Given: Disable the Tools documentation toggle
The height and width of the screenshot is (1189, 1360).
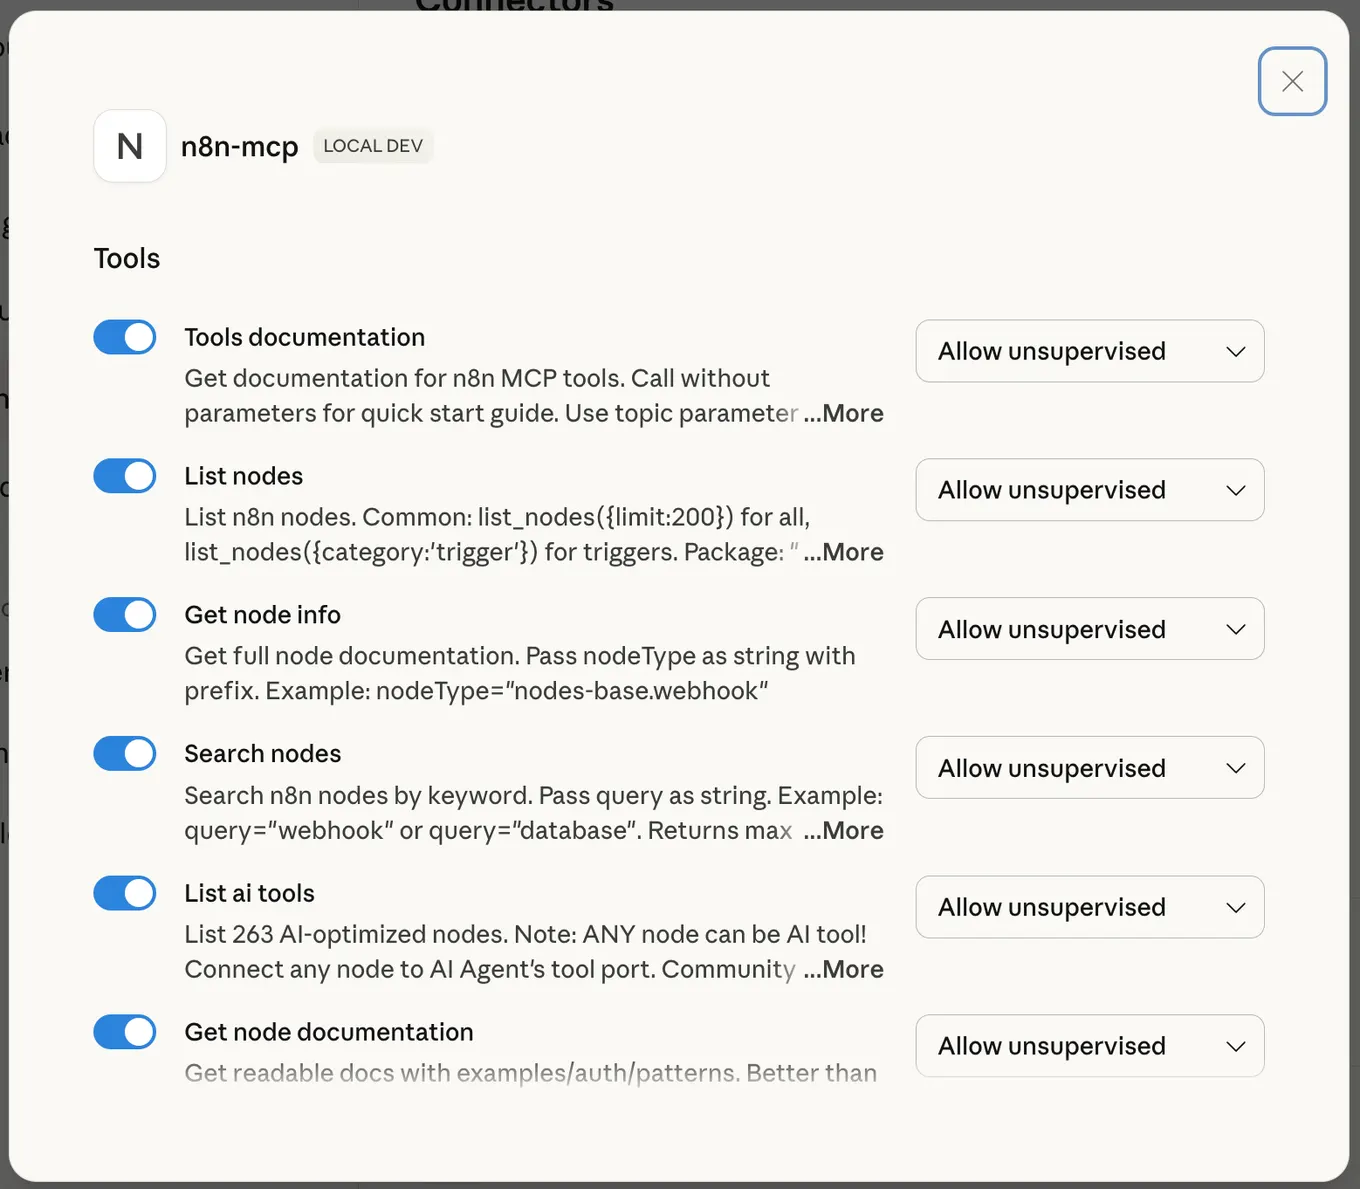Looking at the screenshot, I should click(125, 337).
